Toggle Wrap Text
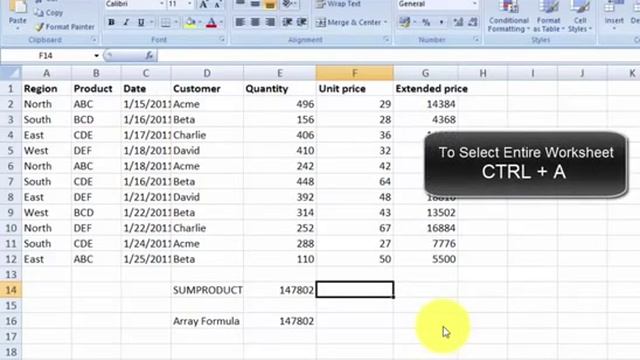The image size is (640, 360). pos(338,4)
